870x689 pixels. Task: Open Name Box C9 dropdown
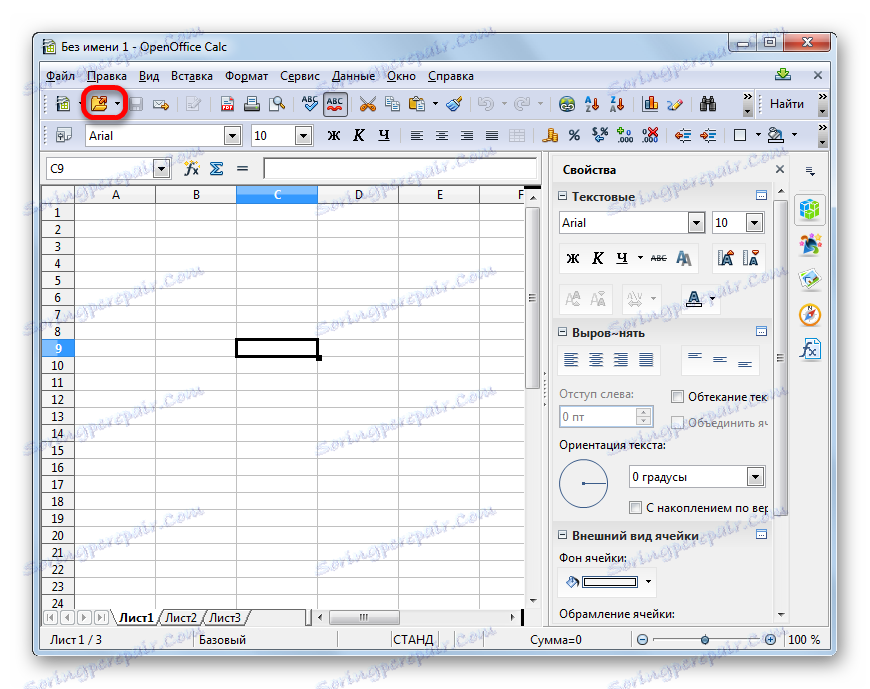161,169
